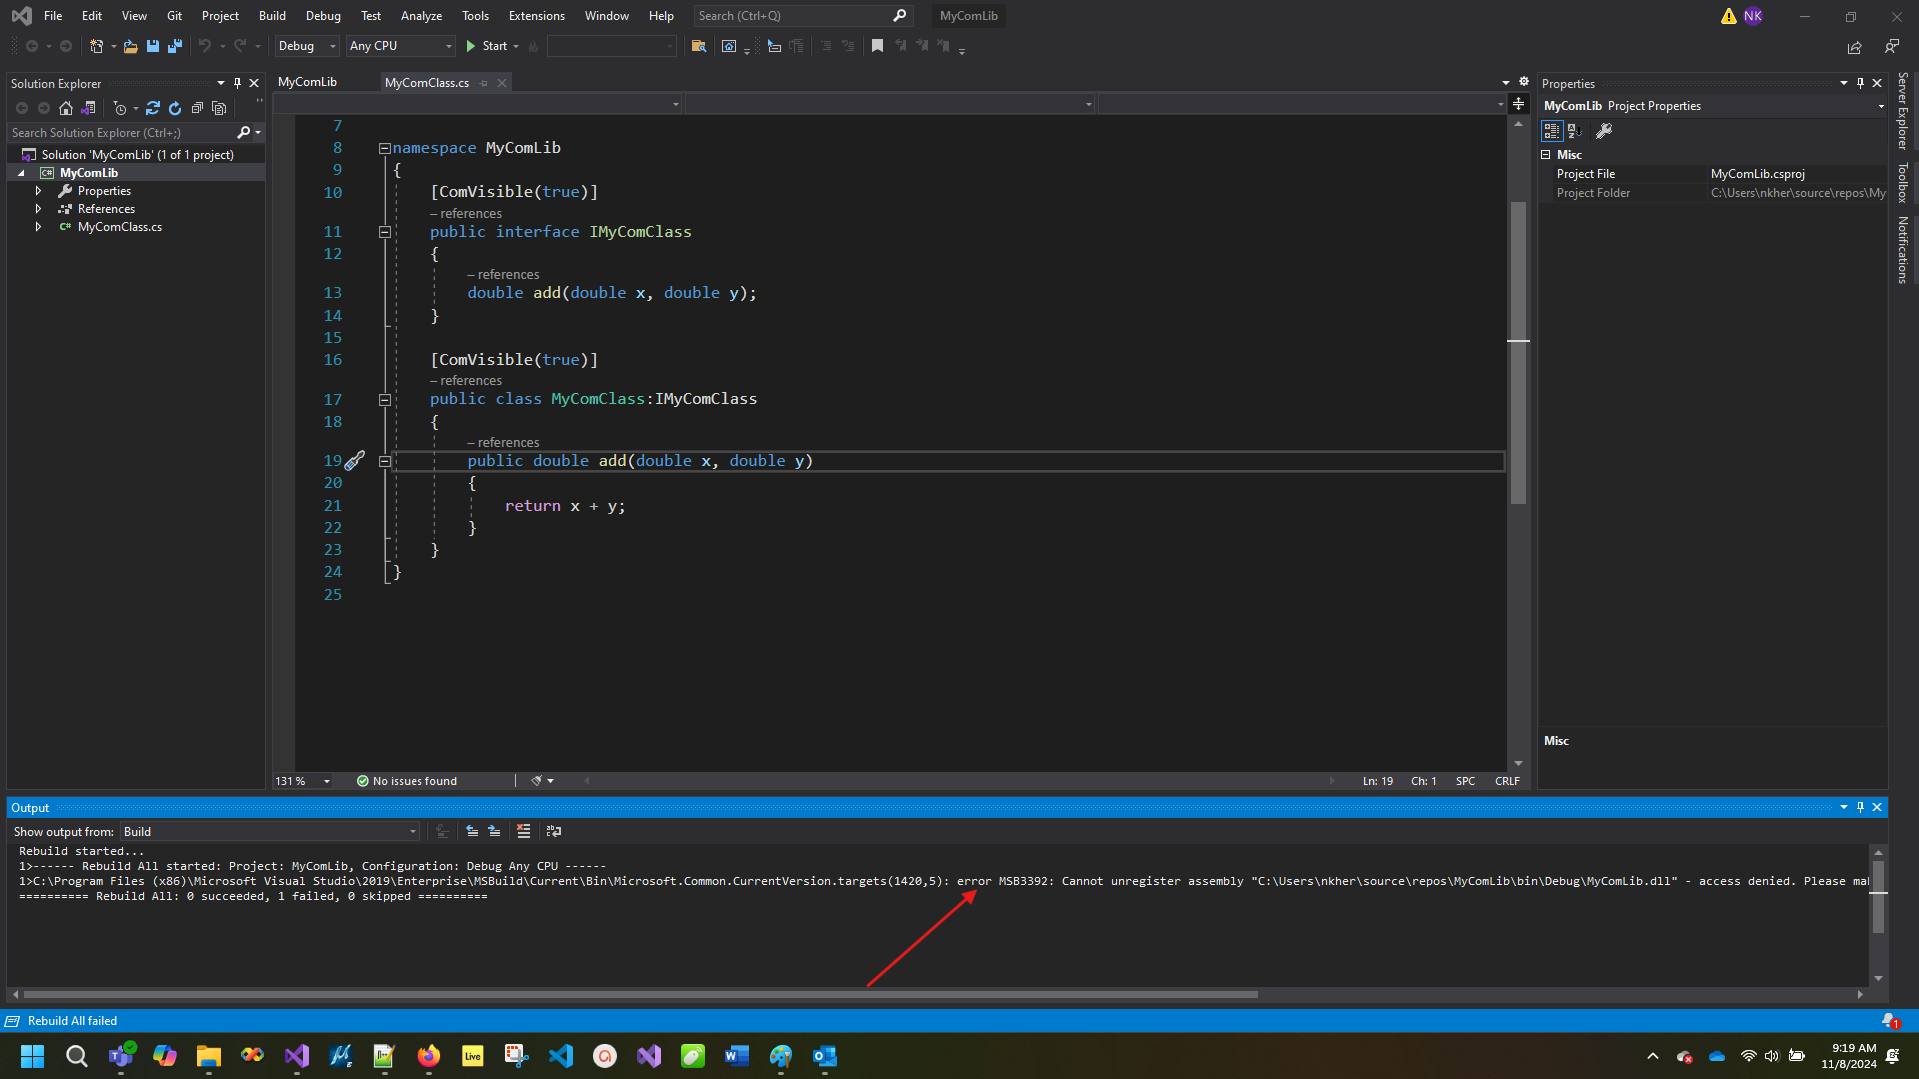Open Microsoft Word from the taskbar
Screen dimensions: 1919x1079
[737, 1055]
